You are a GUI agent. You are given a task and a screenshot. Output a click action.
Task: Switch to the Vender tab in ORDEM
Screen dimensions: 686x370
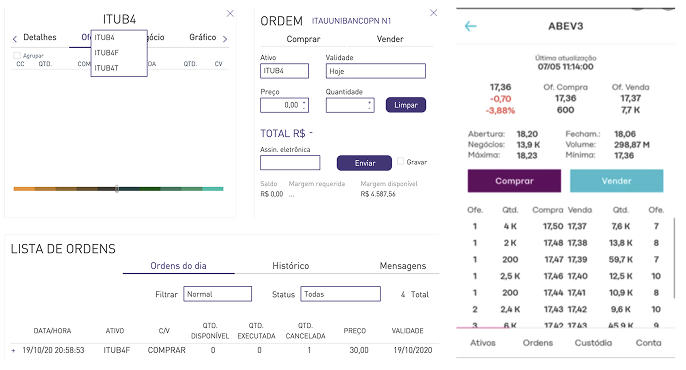point(390,39)
